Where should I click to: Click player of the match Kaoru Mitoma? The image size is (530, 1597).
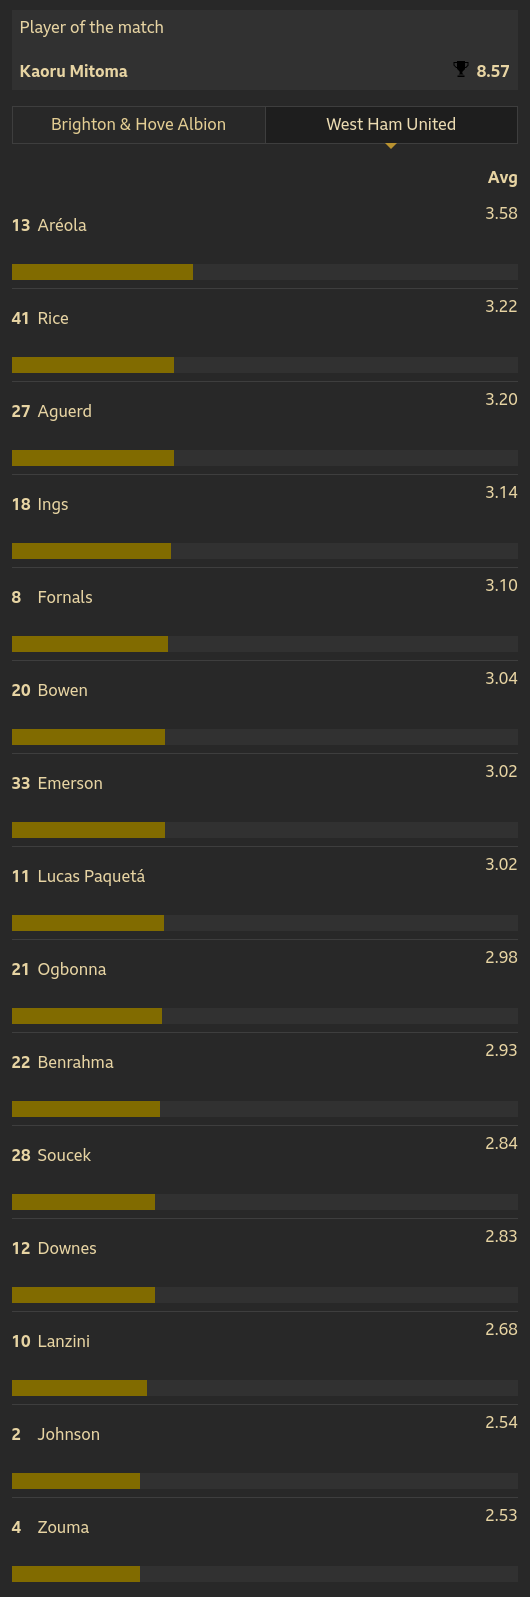tap(73, 71)
